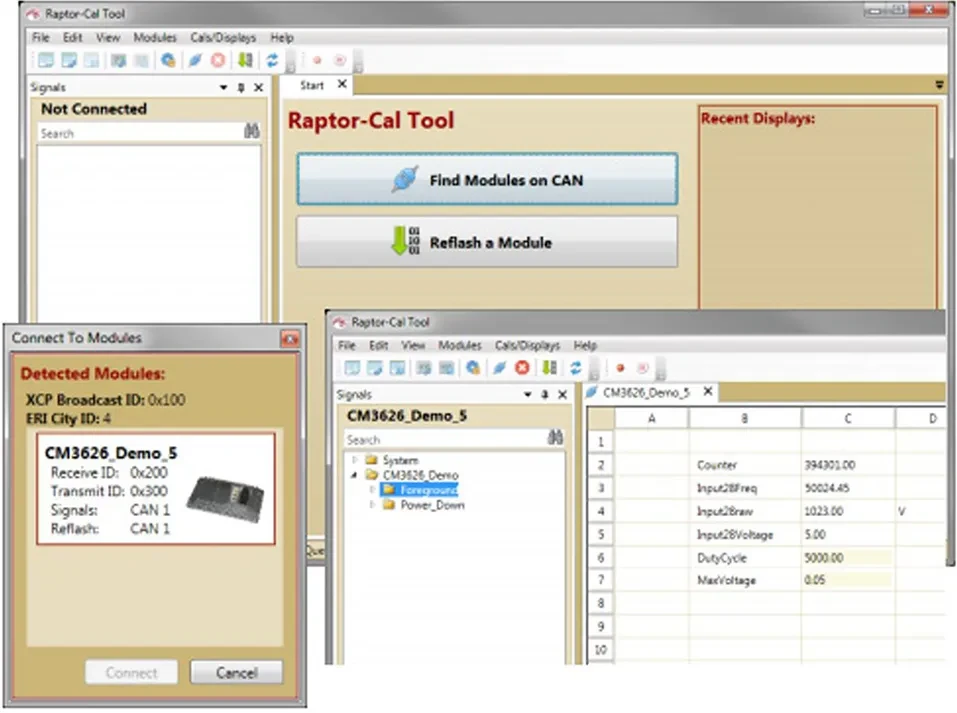
Task: Toggle the pin on the Not Connected Signals panel
Action: click(240, 88)
